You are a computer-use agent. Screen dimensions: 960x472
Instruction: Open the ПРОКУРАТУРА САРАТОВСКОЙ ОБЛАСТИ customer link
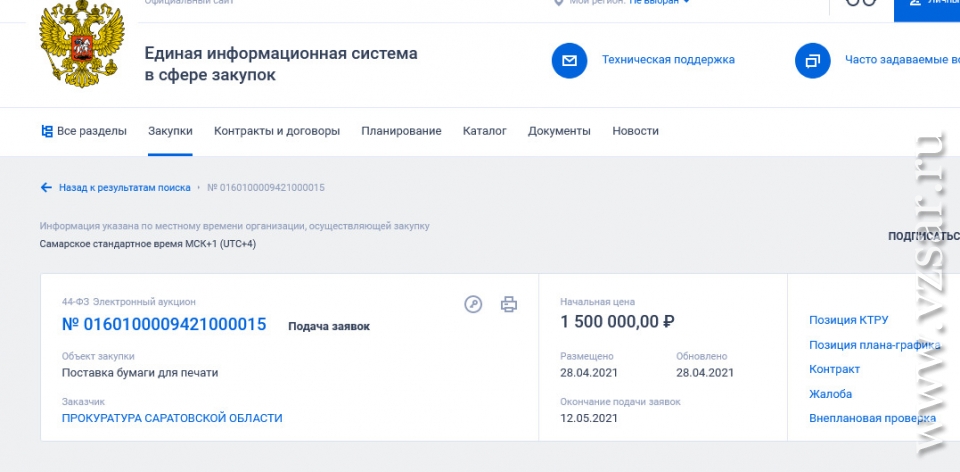pyautogui.click(x=172, y=418)
